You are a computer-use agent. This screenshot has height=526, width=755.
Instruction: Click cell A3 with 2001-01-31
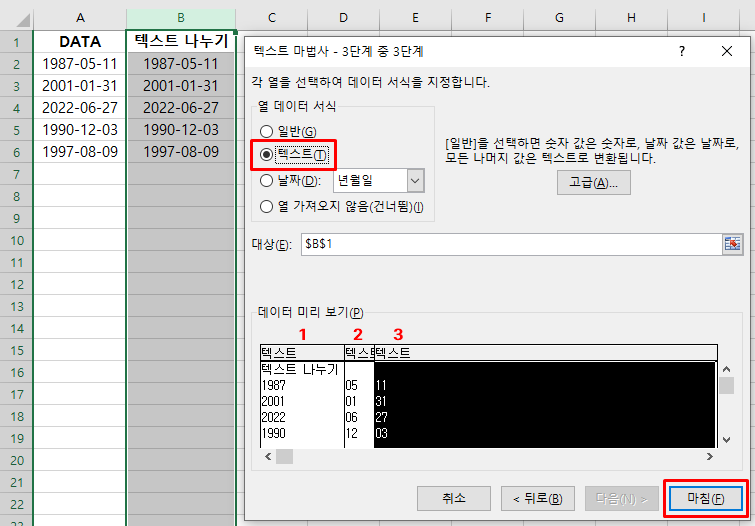80,86
